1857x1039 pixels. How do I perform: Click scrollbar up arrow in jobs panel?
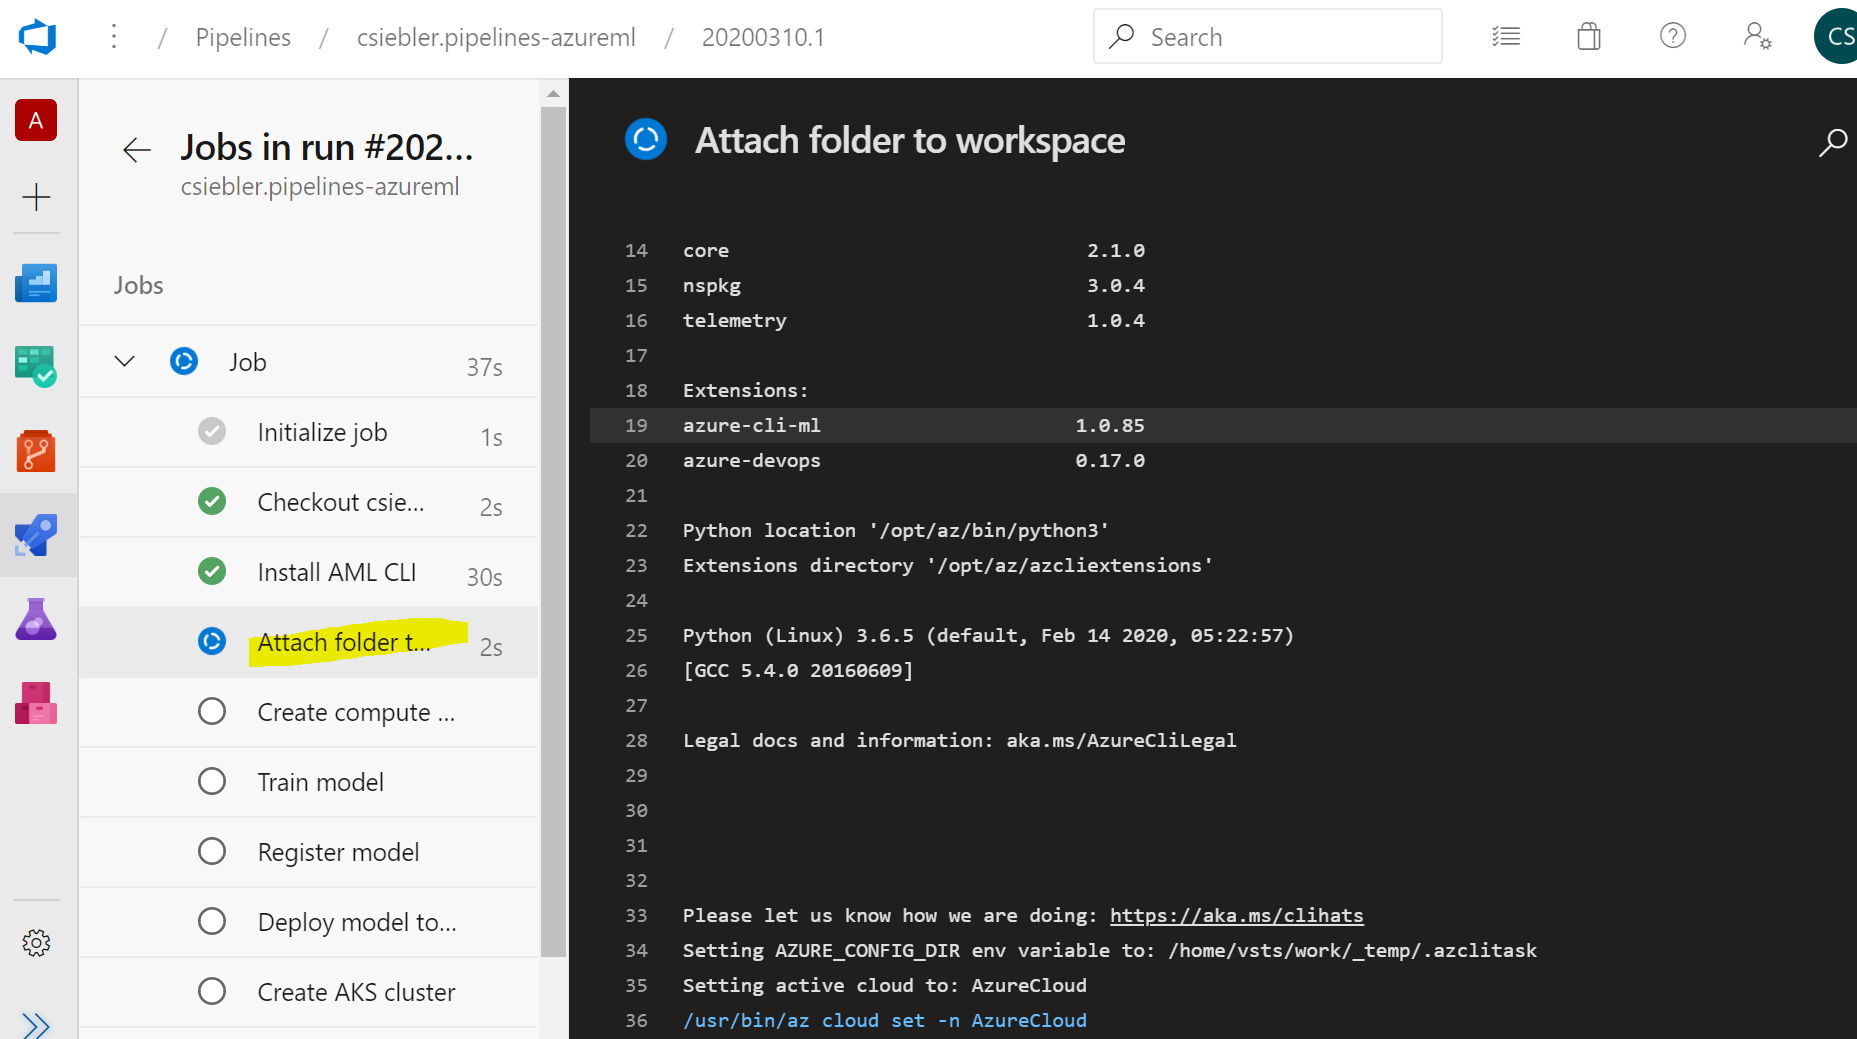(553, 94)
